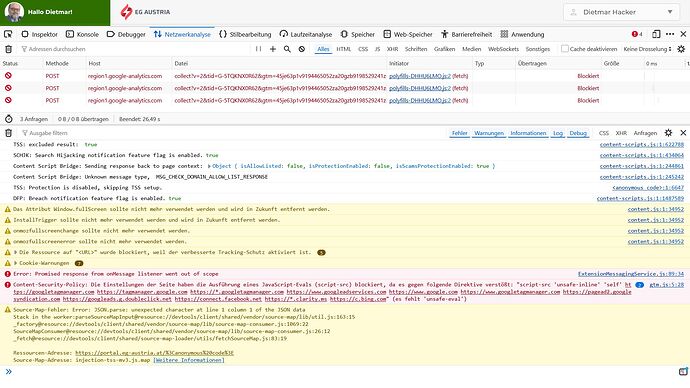690x388 pixels.
Task: Click the performance analysis stopwatch icon
Action: point(8,119)
